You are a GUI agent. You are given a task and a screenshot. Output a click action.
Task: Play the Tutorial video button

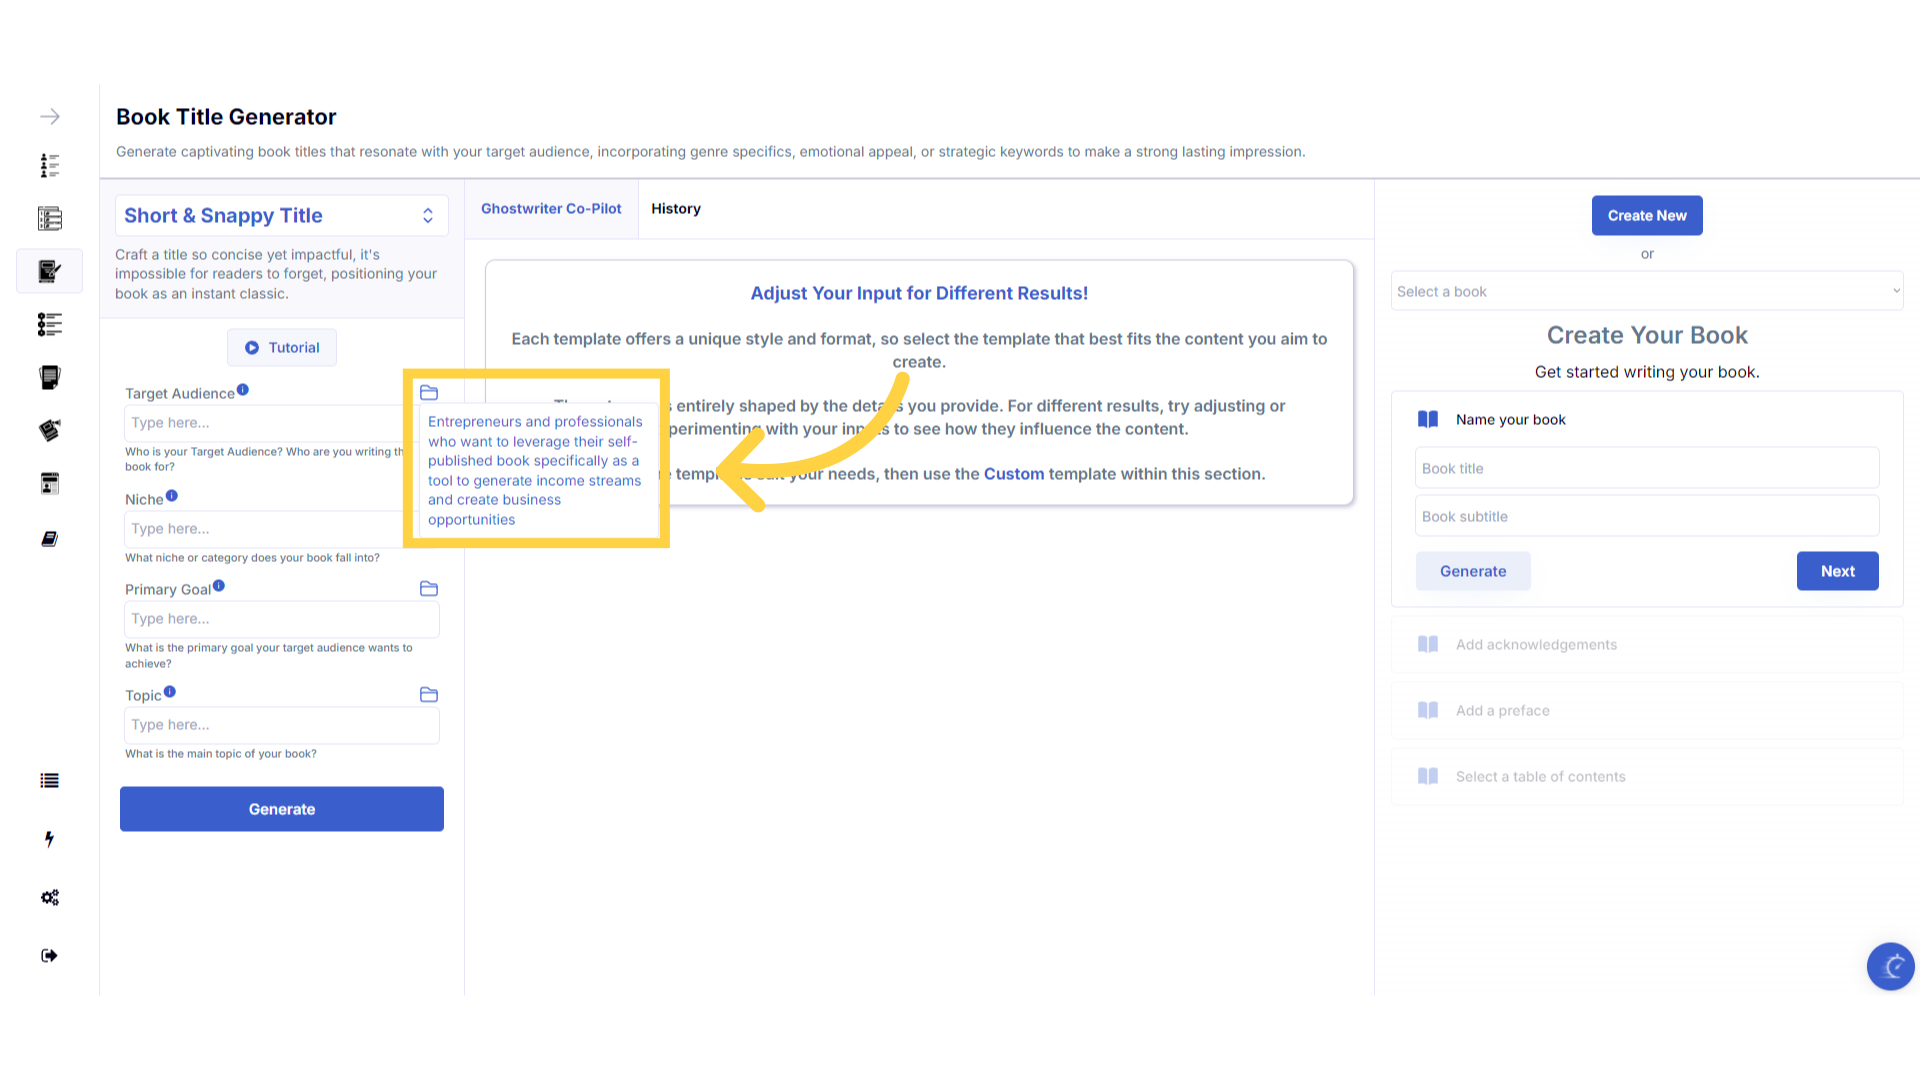click(x=282, y=348)
